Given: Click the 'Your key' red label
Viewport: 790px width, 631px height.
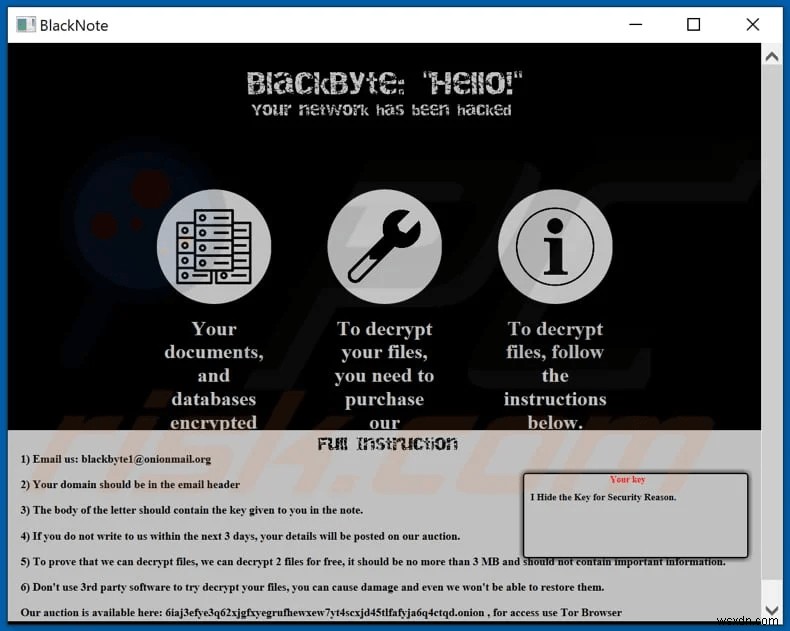Looking at the screenshot, I should click(x=627, y=479).
